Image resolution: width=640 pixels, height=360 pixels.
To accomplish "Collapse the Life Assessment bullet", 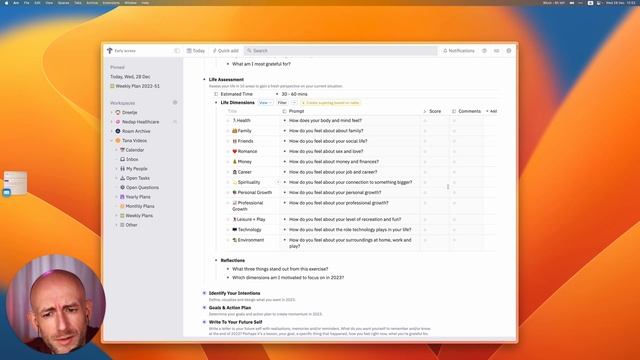I will (x=204, y=79).
